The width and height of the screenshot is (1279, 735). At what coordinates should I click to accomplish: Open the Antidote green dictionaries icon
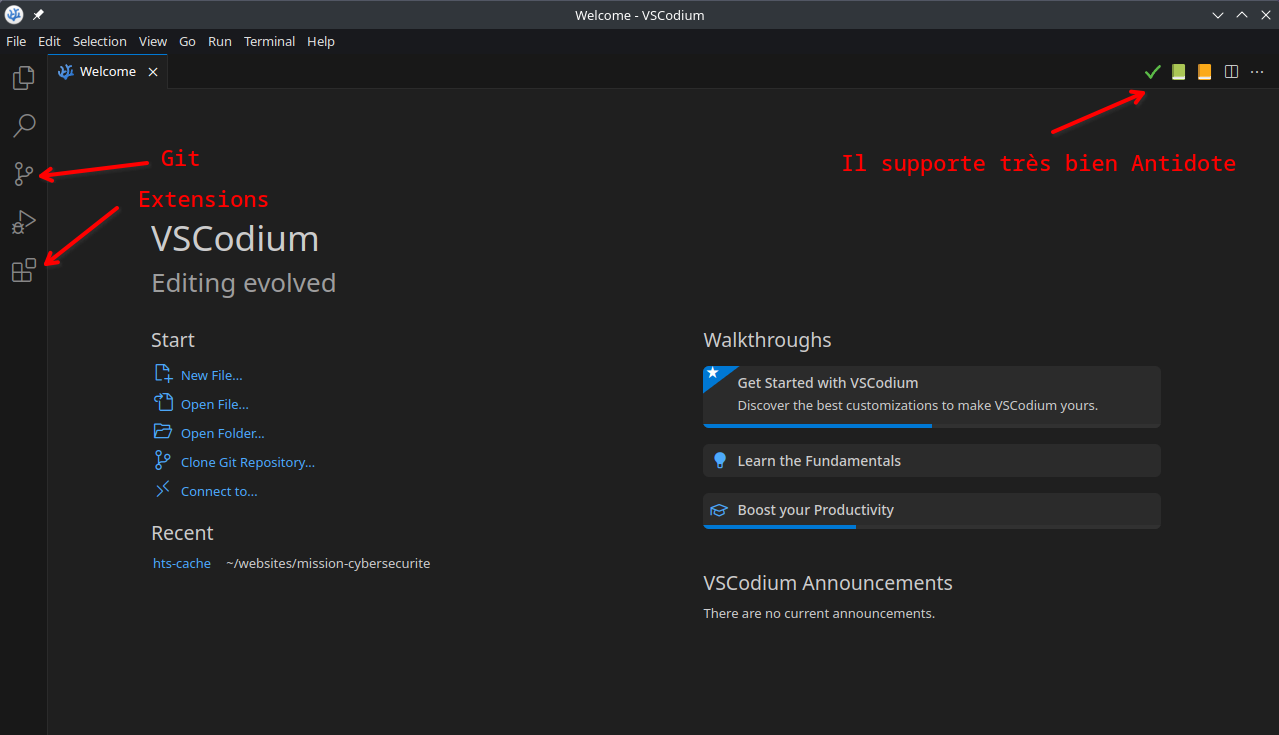(1178, 71)
